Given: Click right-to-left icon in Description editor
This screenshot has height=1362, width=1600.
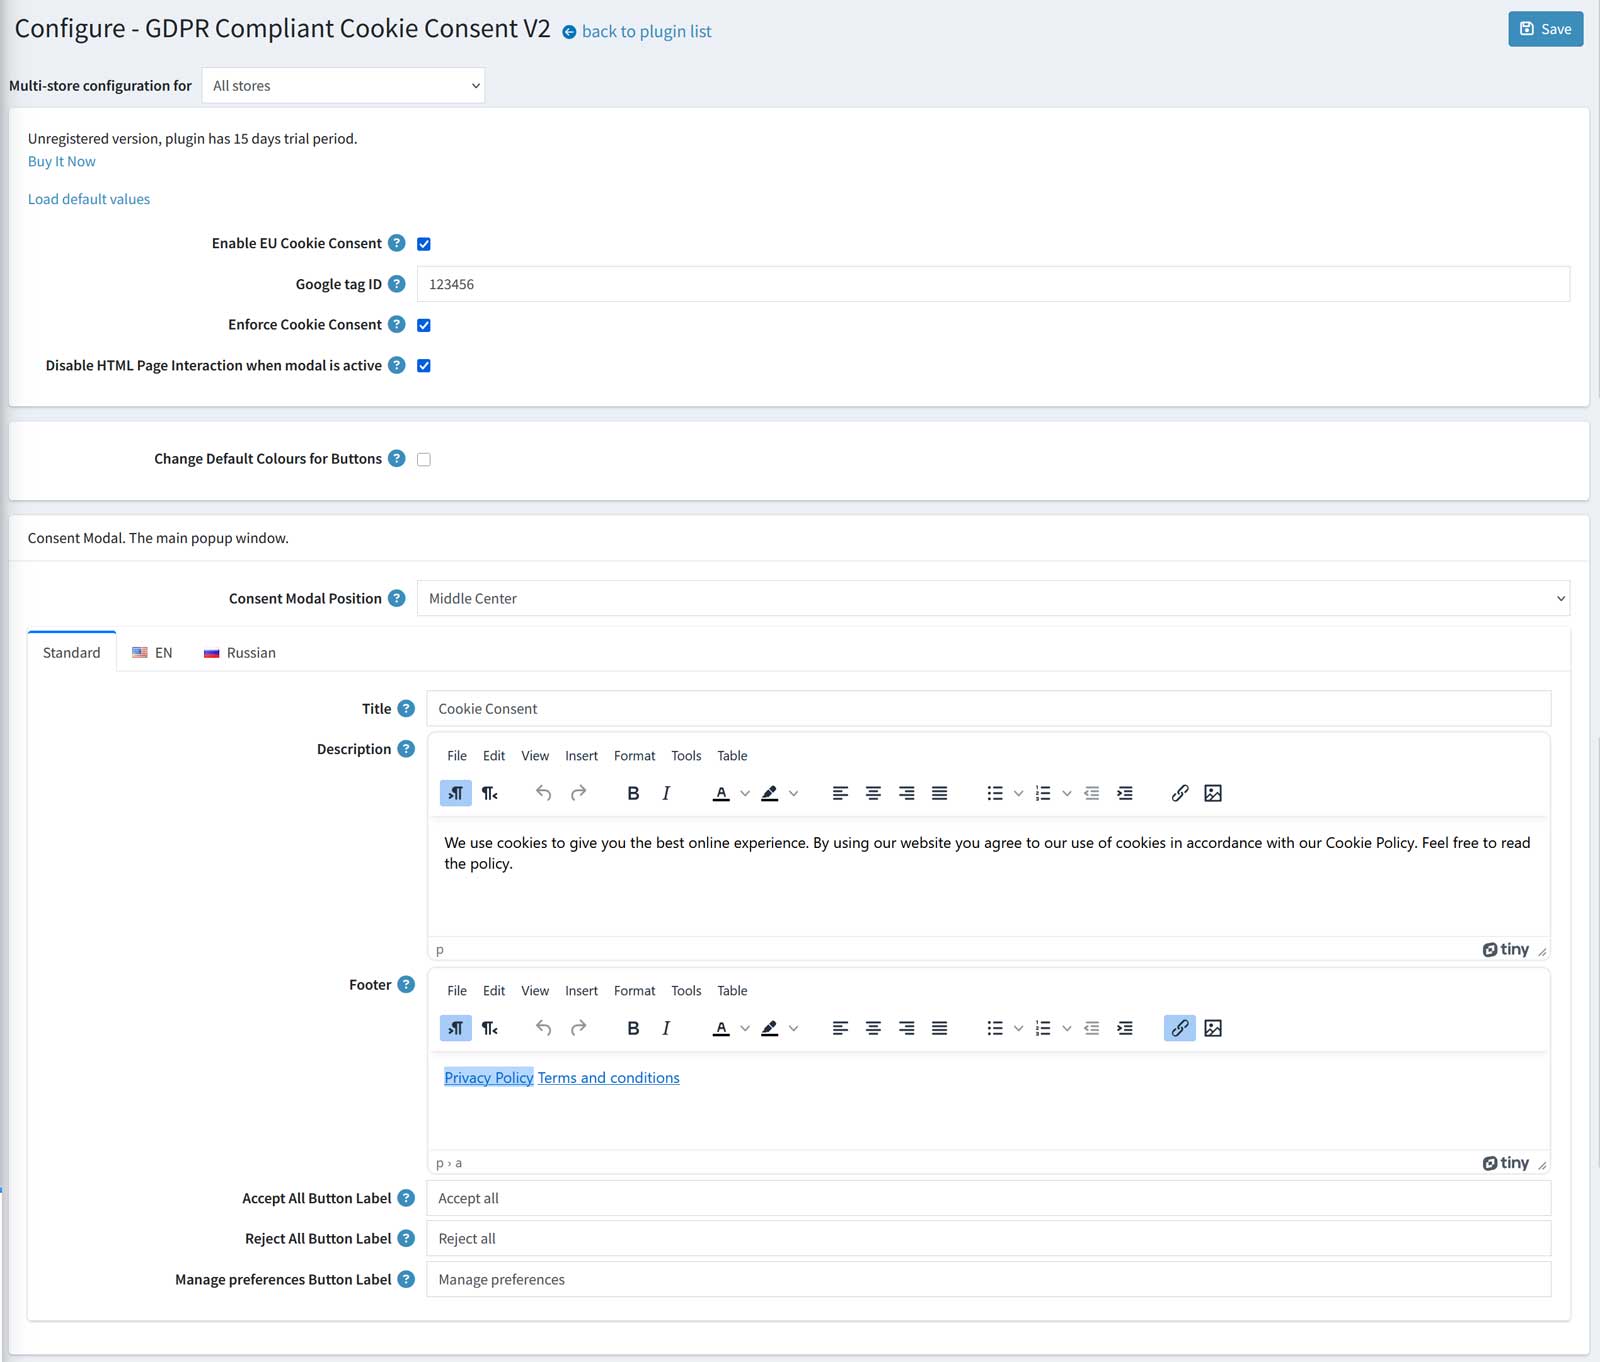Looking at the screenshot, I should pos(489,793).
